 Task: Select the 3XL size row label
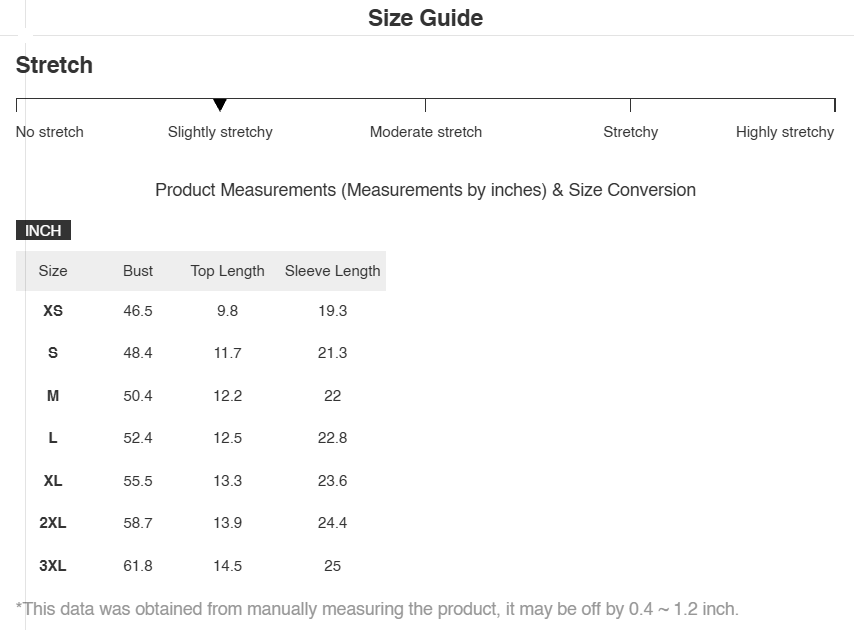click(53, 566)
